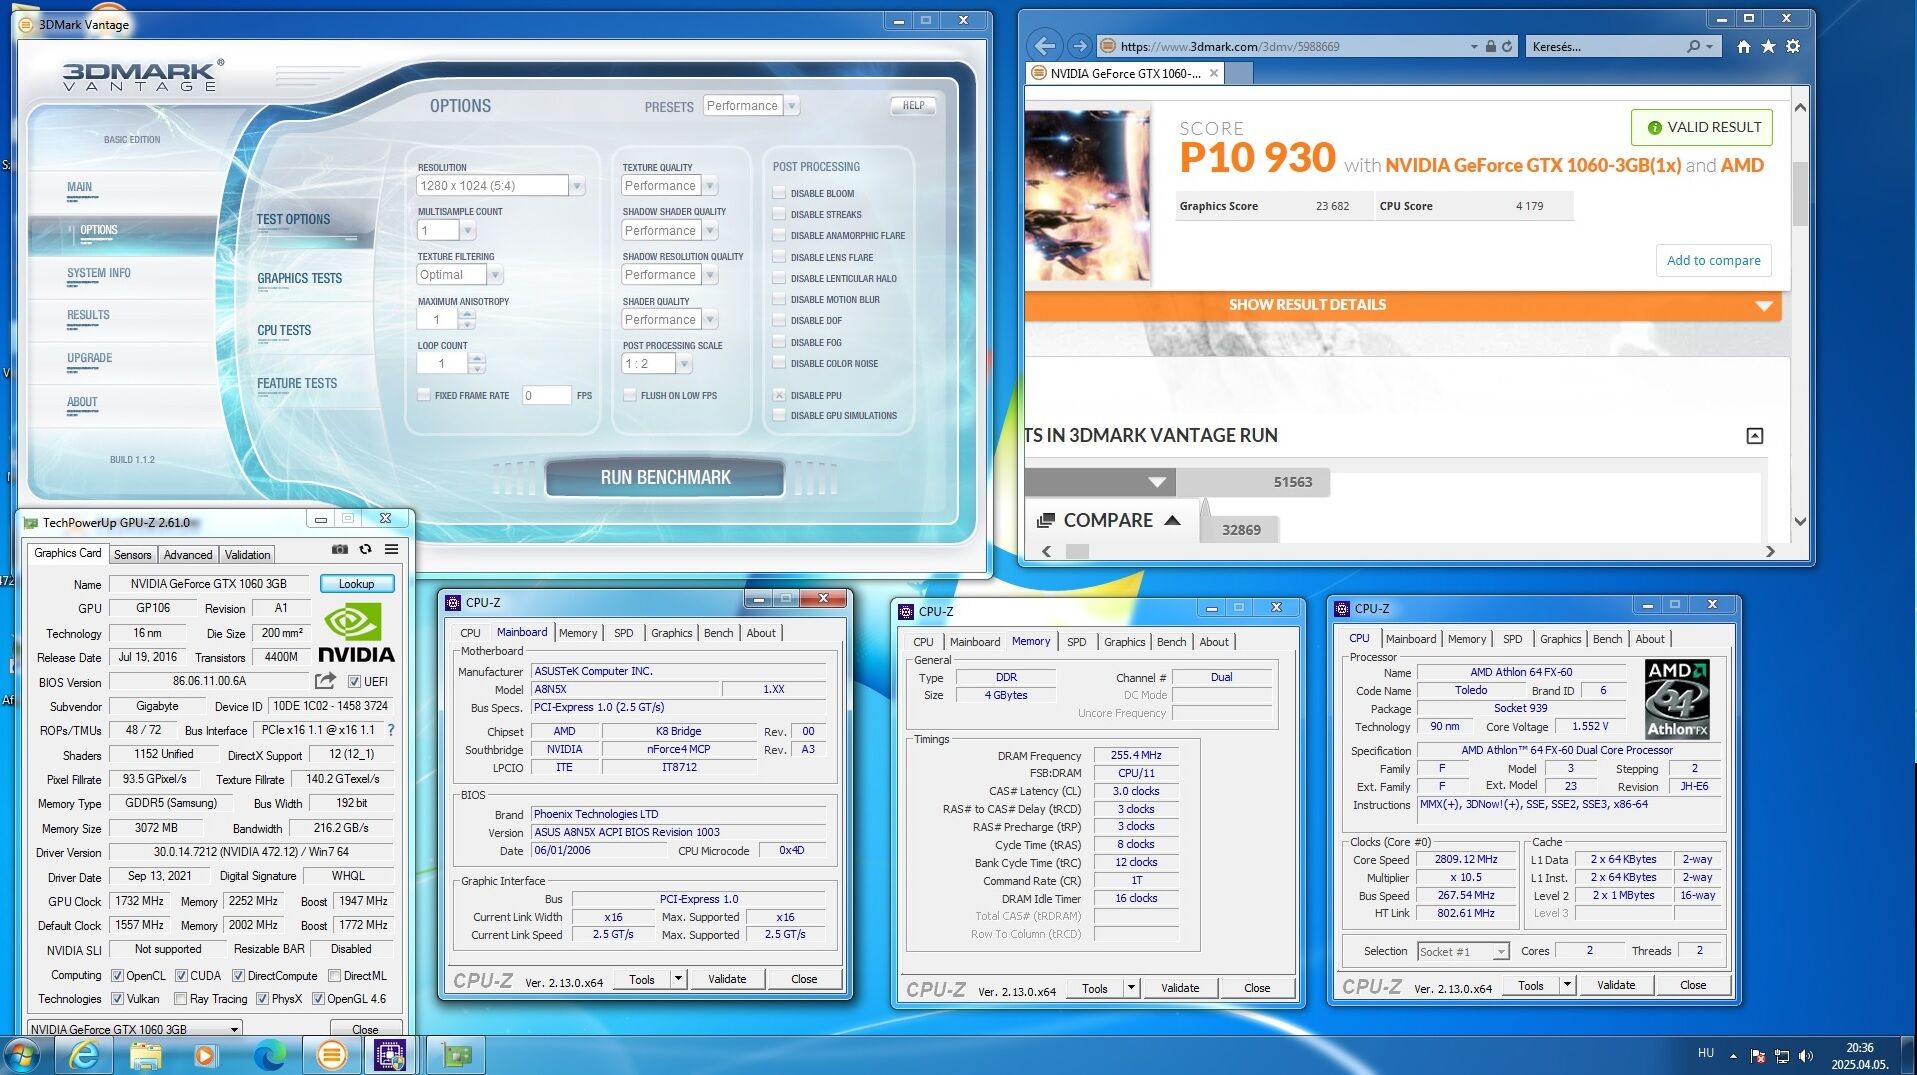Open the Post Processing Scale dropdown

coord(685,364)
